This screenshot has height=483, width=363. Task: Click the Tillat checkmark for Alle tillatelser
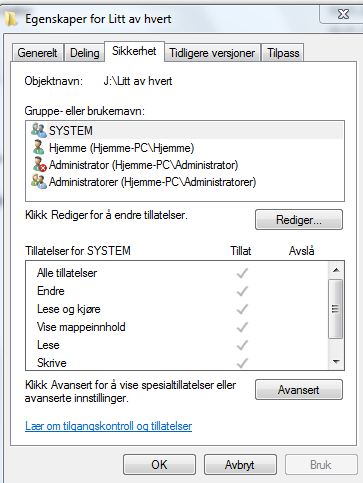click(x=242, y=273)
